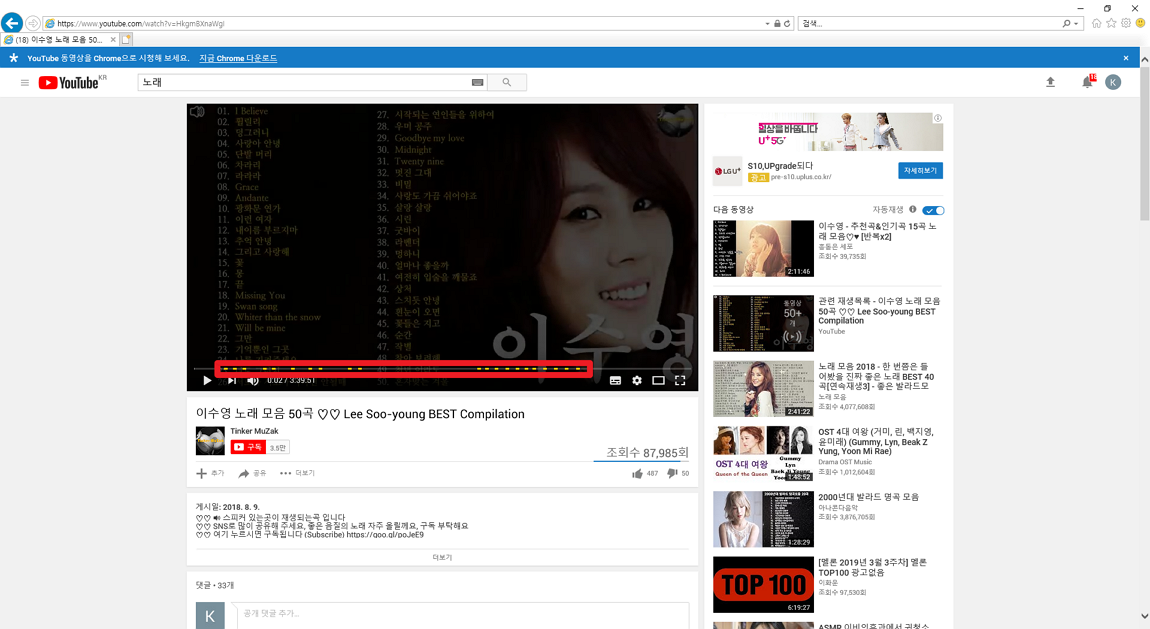Open OST 4대 여왕 video title
Viewport: 1150px width, 629px height.
point(876,441)
